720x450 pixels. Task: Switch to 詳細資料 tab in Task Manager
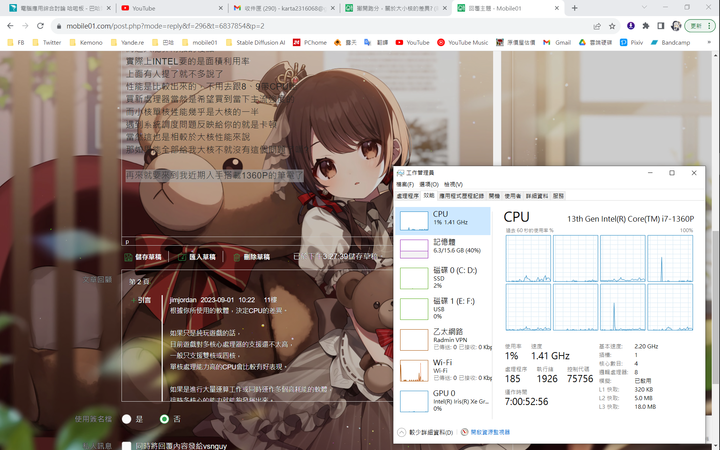(537, 196)
